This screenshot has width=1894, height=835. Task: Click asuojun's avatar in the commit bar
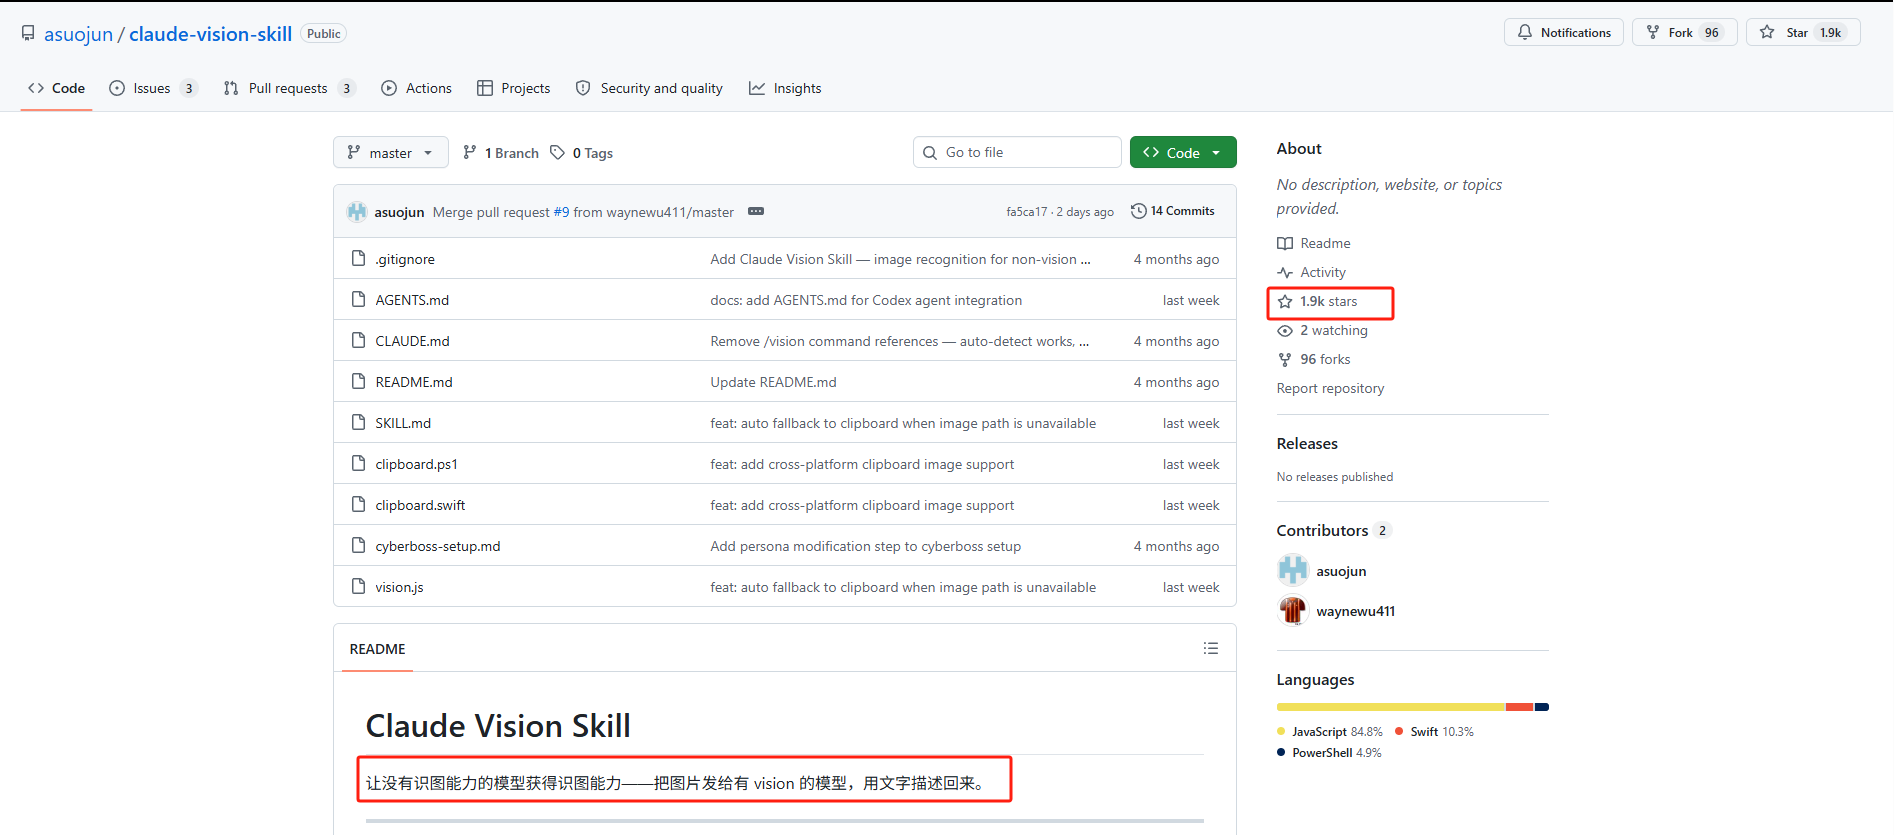pos(357,212)
